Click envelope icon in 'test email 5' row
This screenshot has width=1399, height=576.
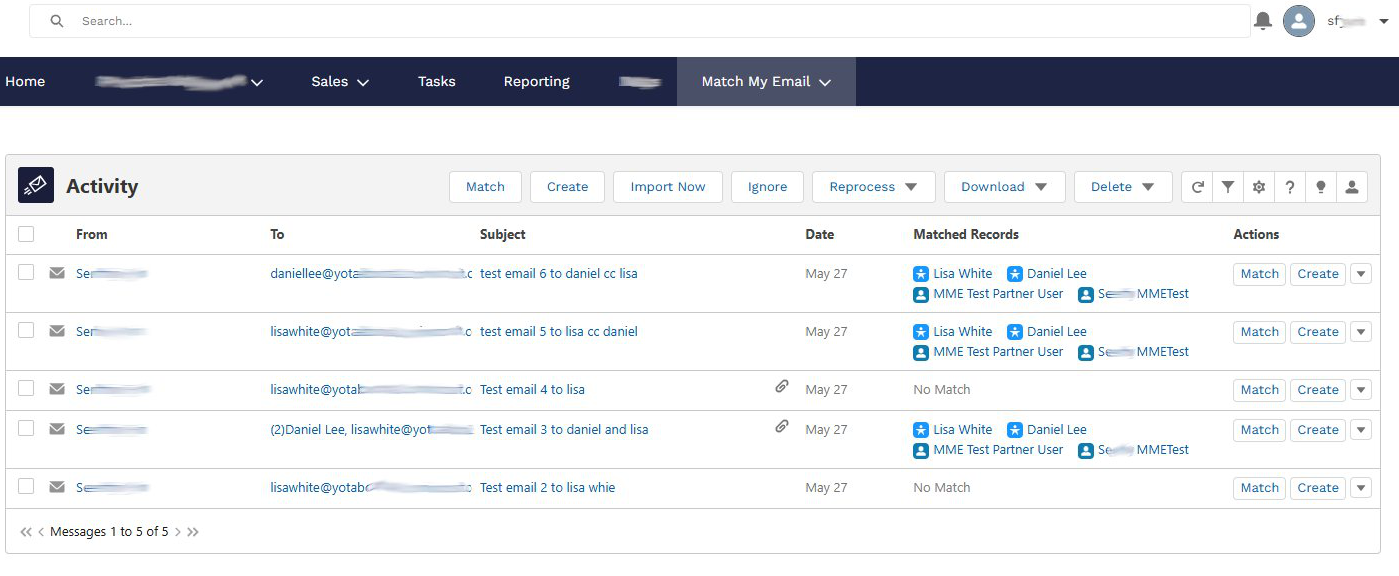(57, 331)
